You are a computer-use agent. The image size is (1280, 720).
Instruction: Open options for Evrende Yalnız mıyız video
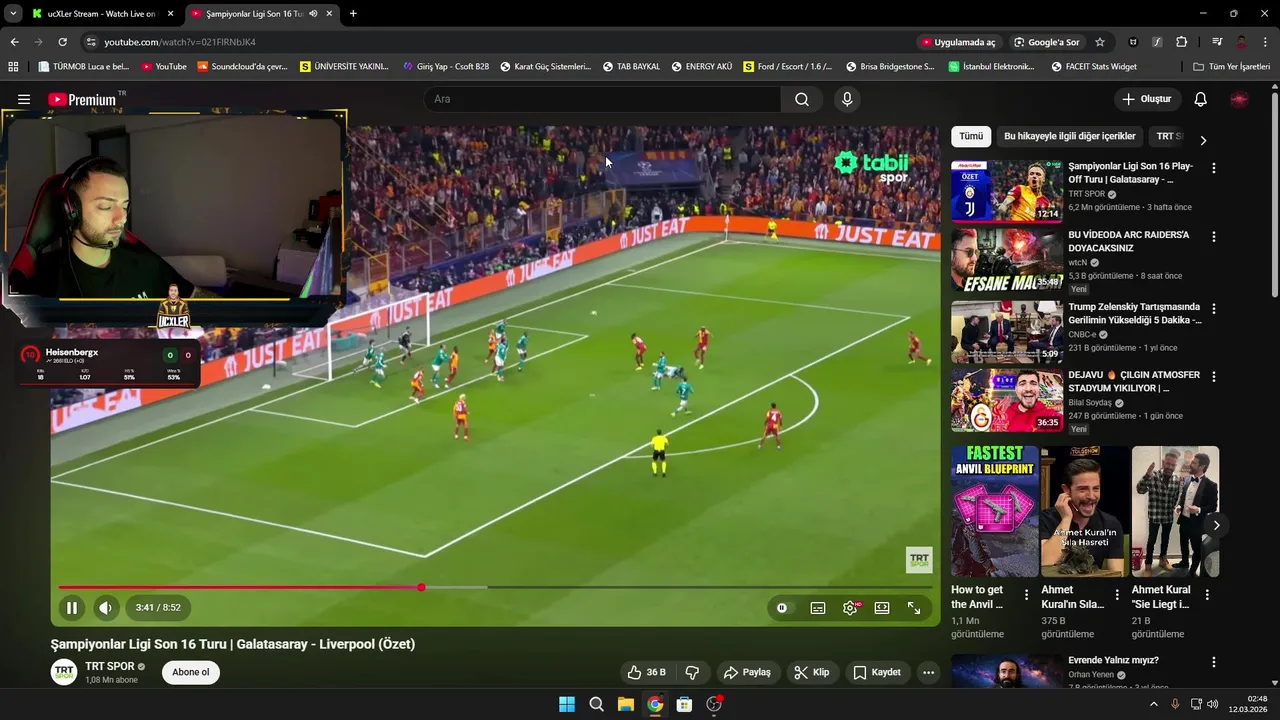pos(1214,662)
